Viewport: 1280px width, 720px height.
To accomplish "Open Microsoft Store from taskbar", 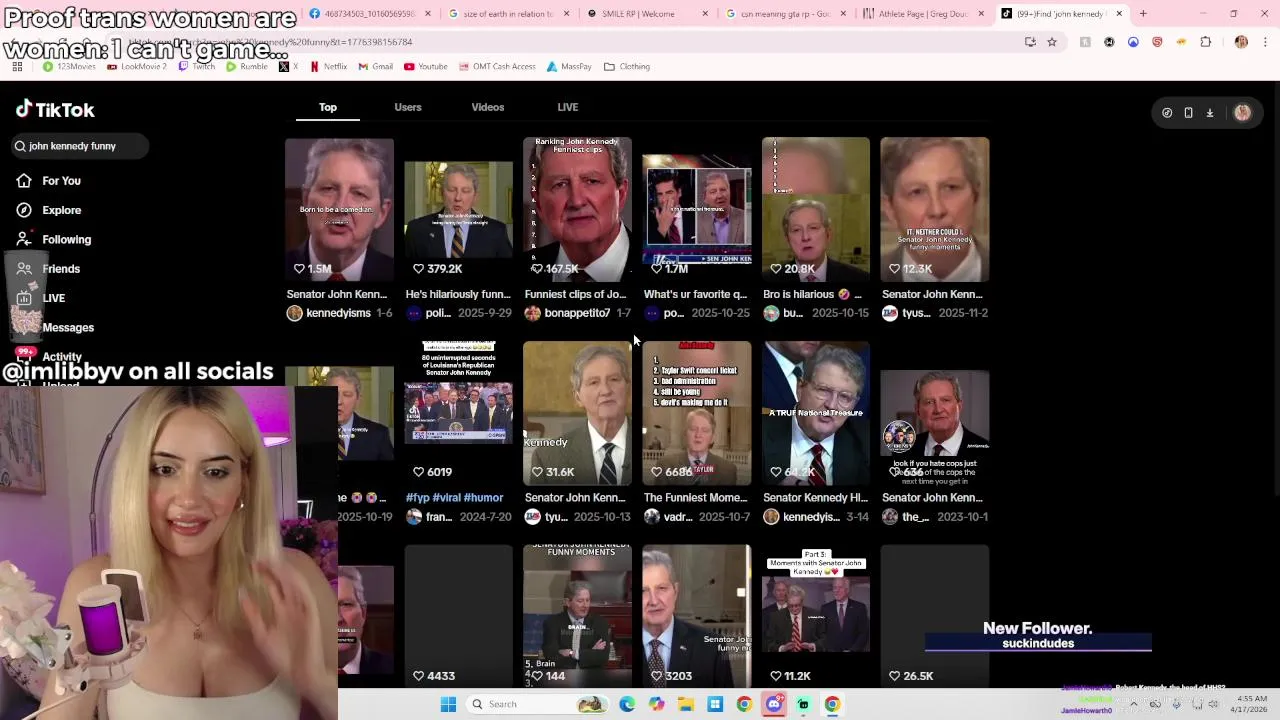I will point(715,704).
